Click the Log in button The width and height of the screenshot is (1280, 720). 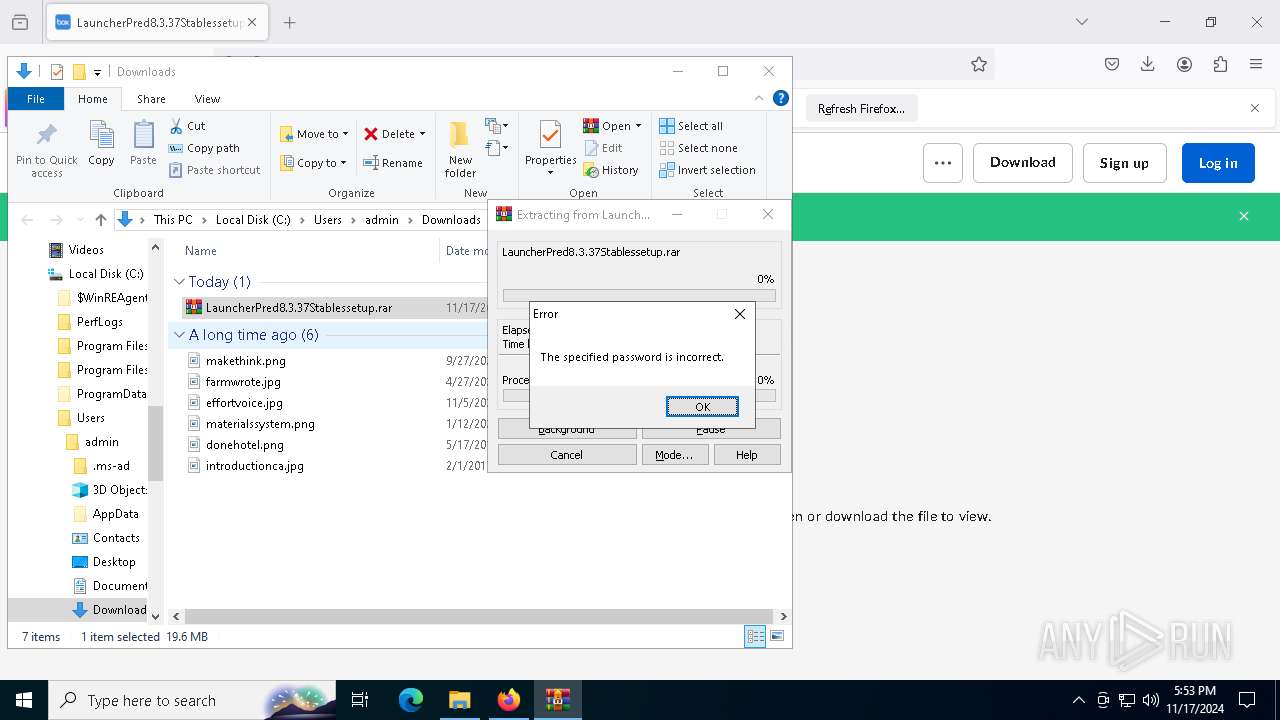[1218, 163]
